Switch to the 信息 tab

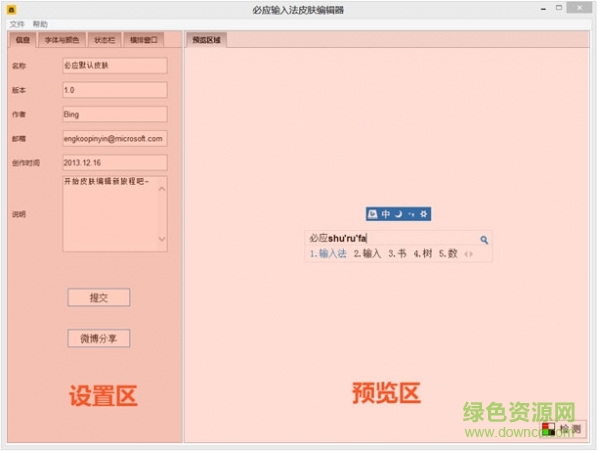click(23, 40)
